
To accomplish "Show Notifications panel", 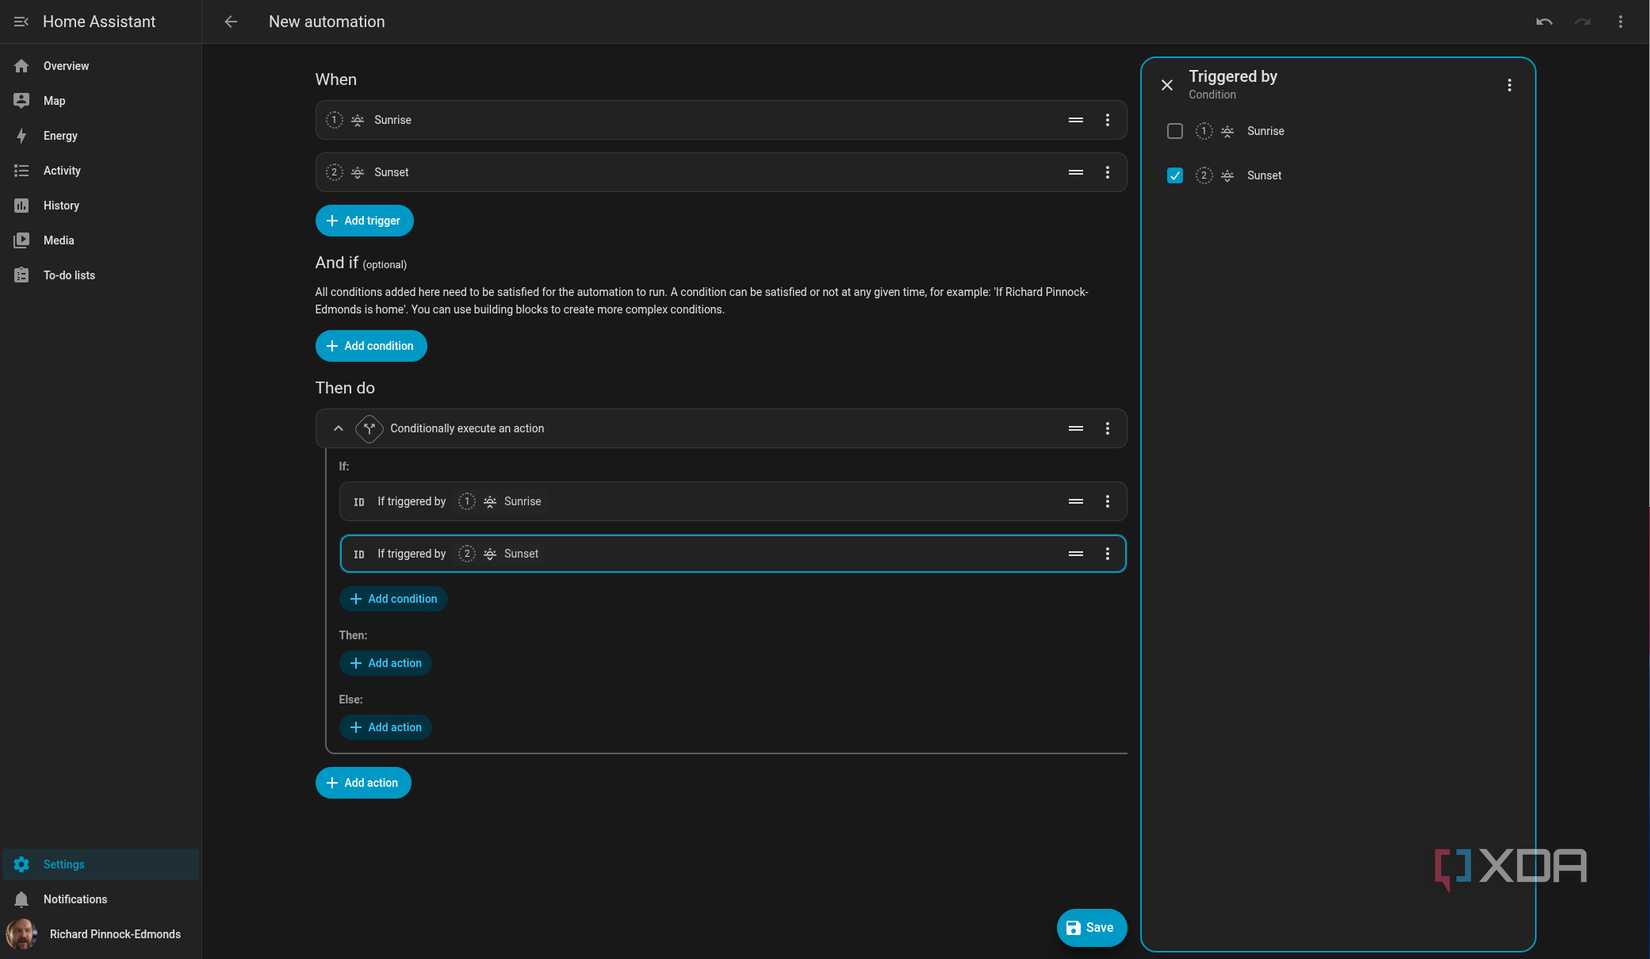I will [x=100, y=899].
